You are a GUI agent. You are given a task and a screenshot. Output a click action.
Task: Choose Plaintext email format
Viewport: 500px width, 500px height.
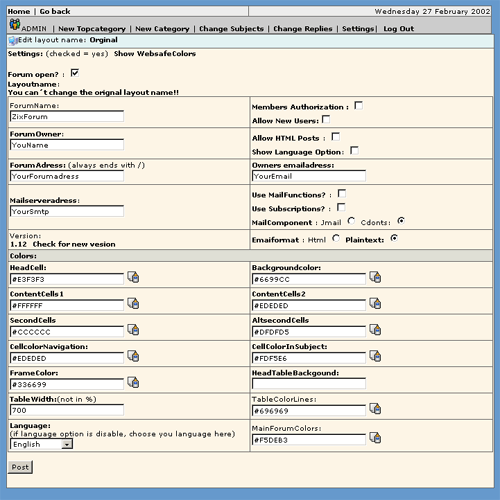(x=394, y=238)
